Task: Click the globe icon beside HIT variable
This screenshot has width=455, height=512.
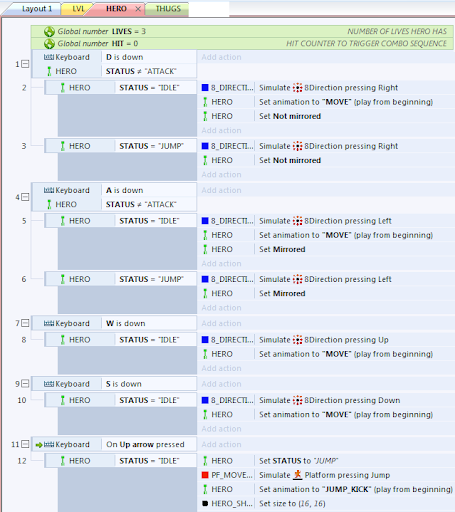Action: [49, 44]
